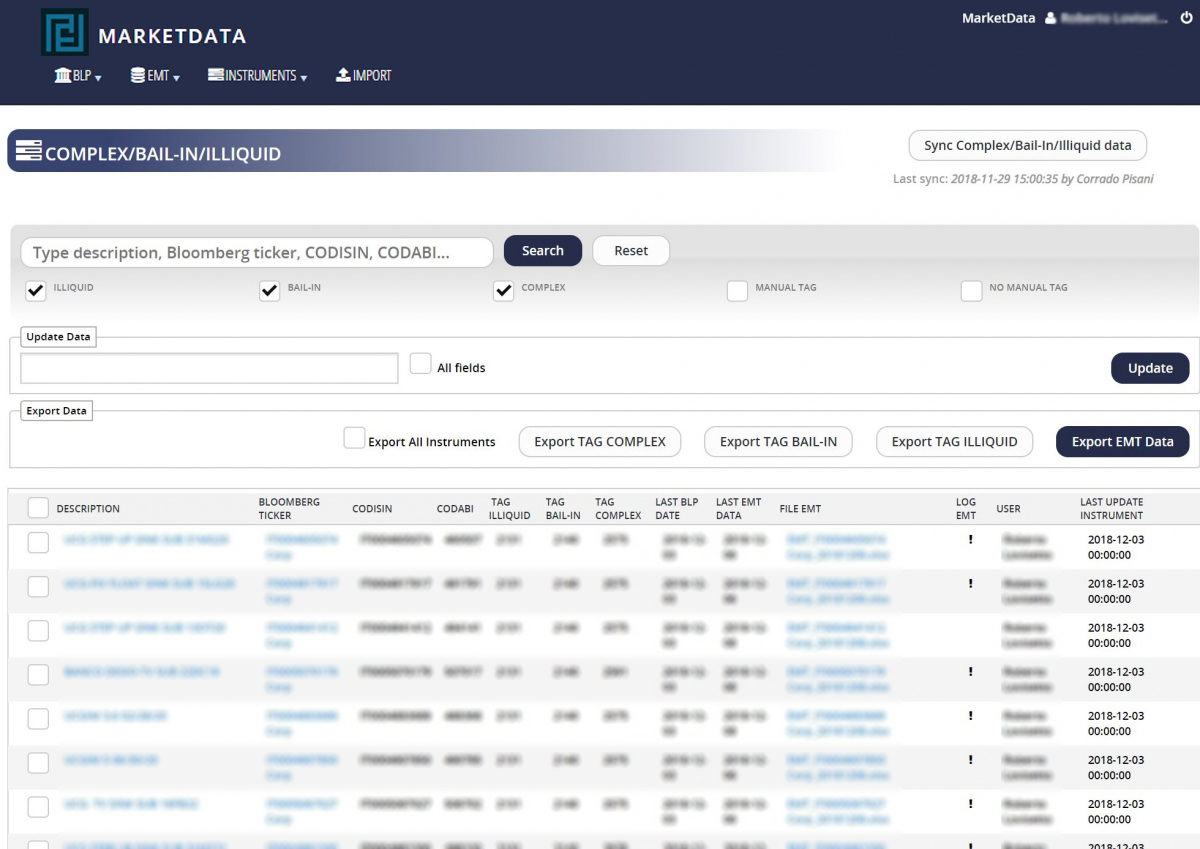Click the FILE EMT column header
The width and height of the screenshot is (1200, 849).
click(800, 509)
